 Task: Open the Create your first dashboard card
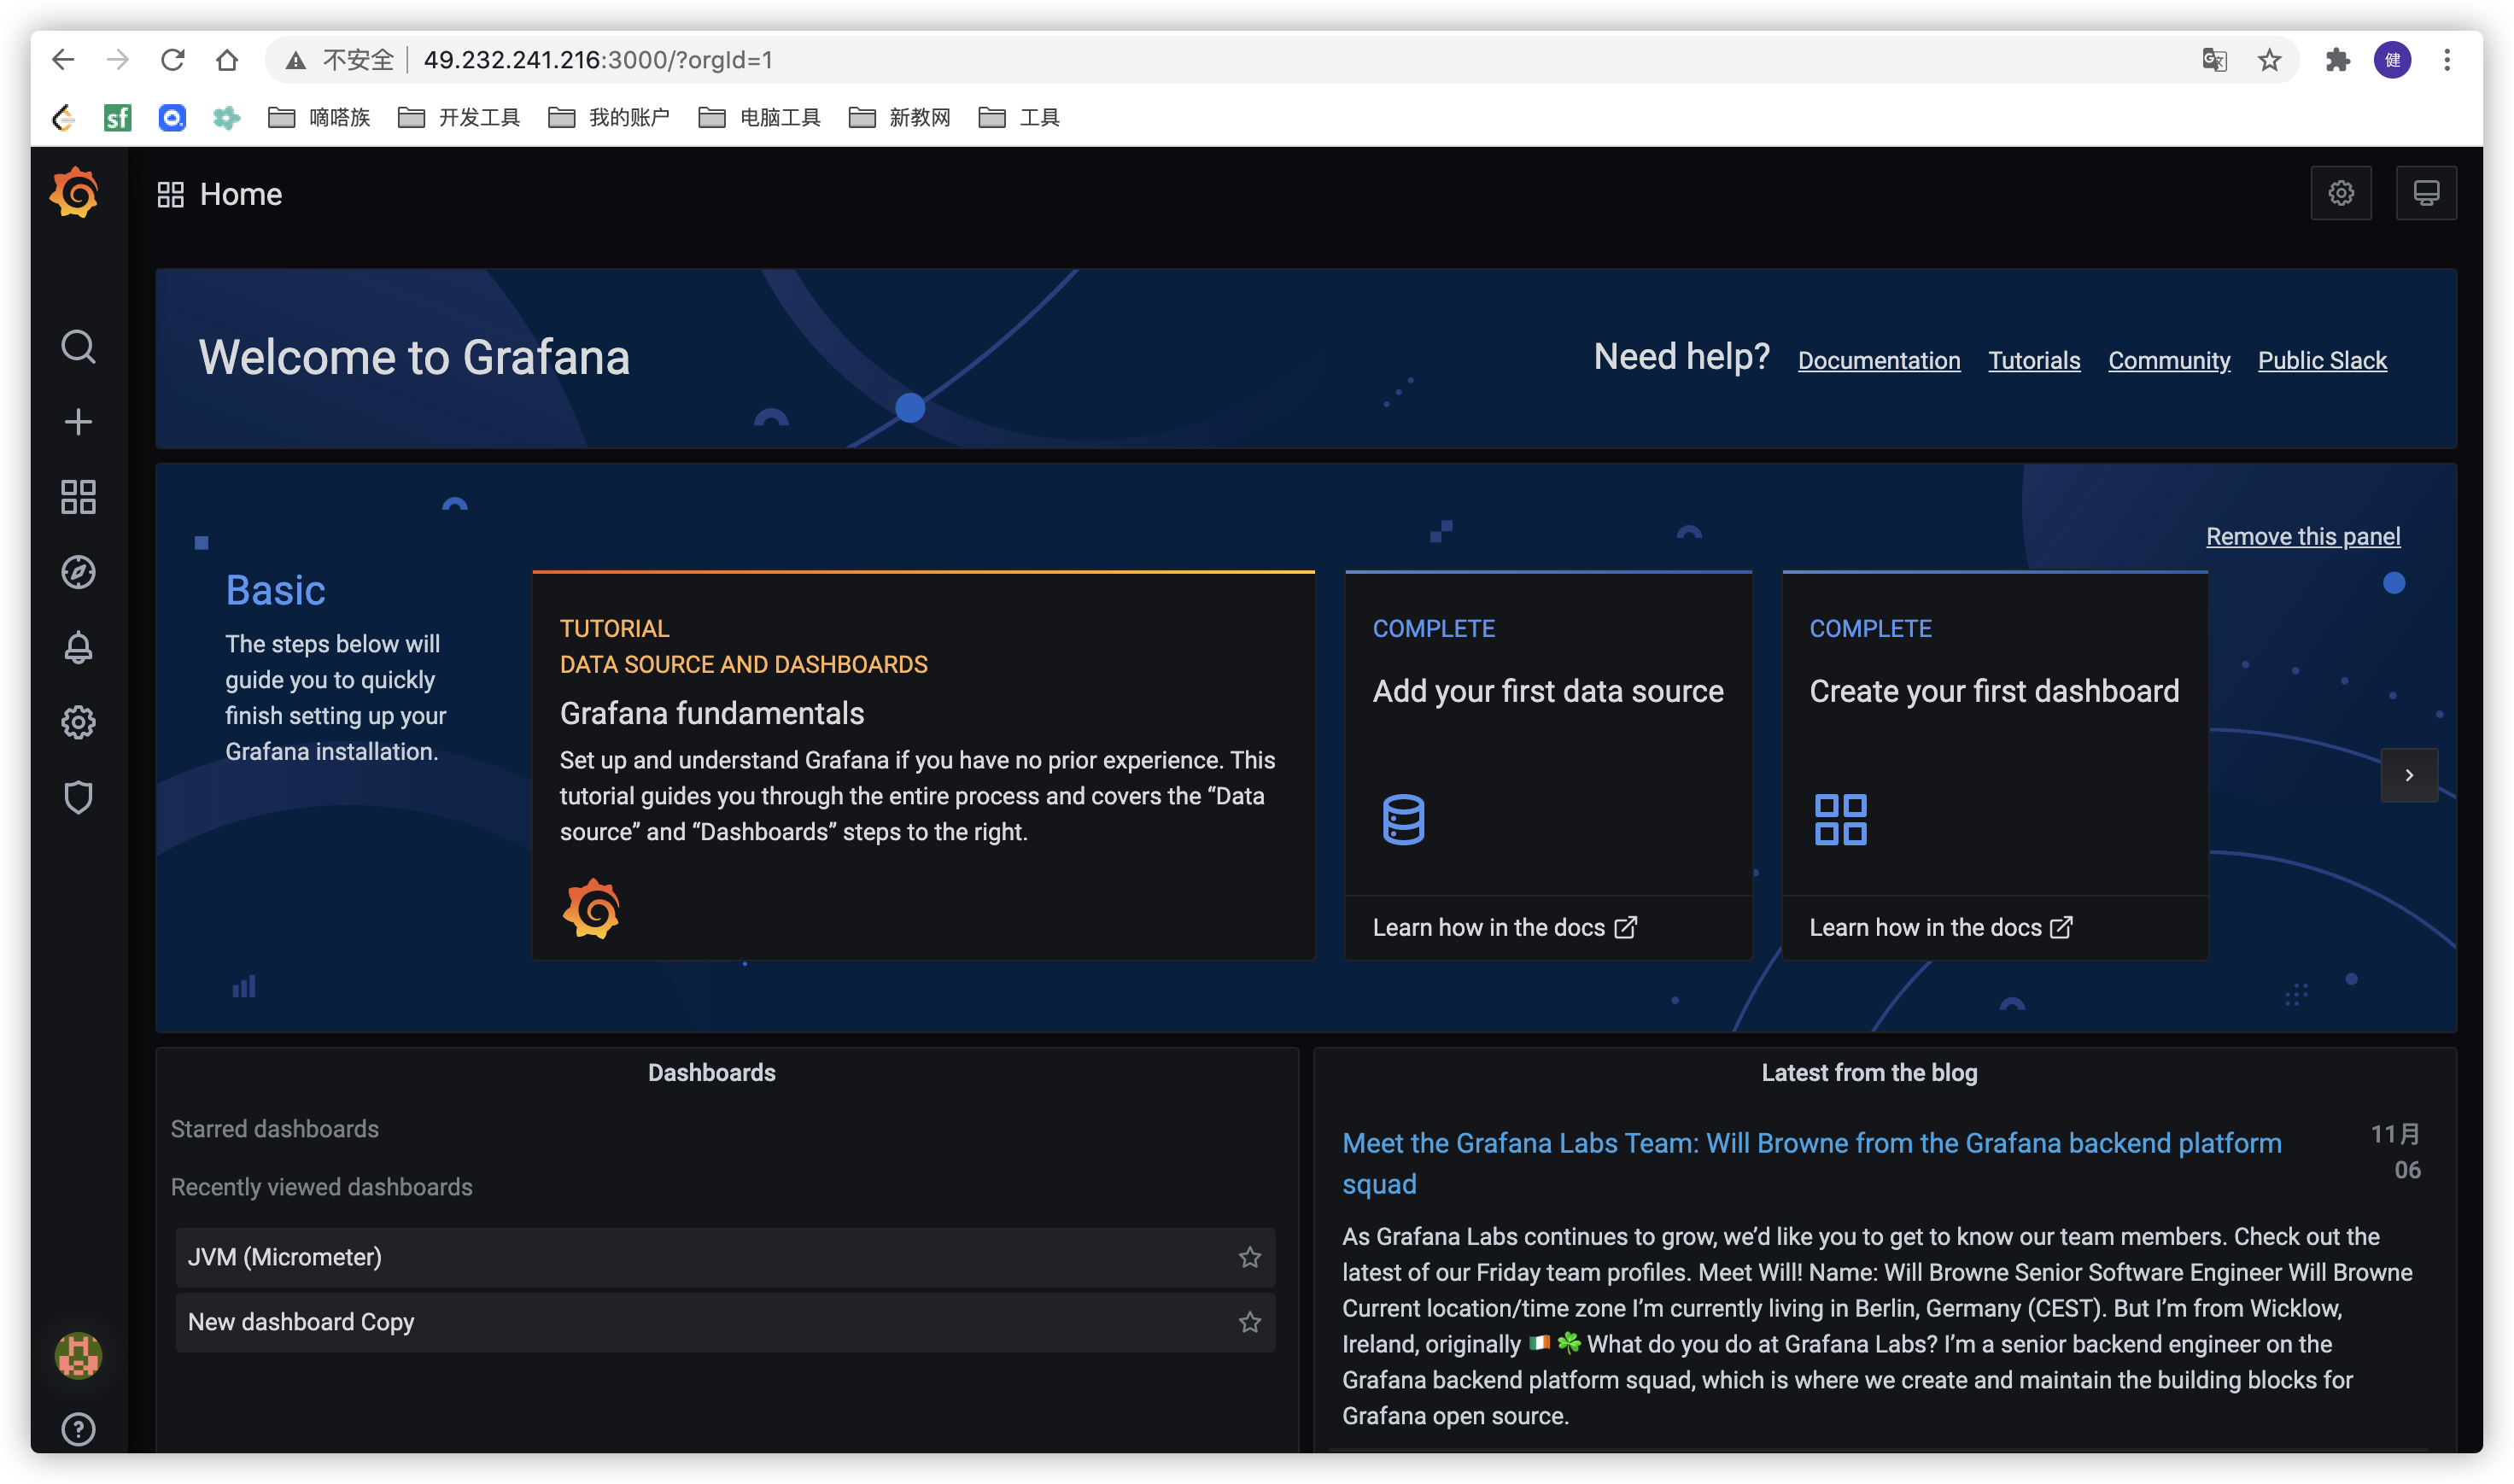click(1994, 765)
